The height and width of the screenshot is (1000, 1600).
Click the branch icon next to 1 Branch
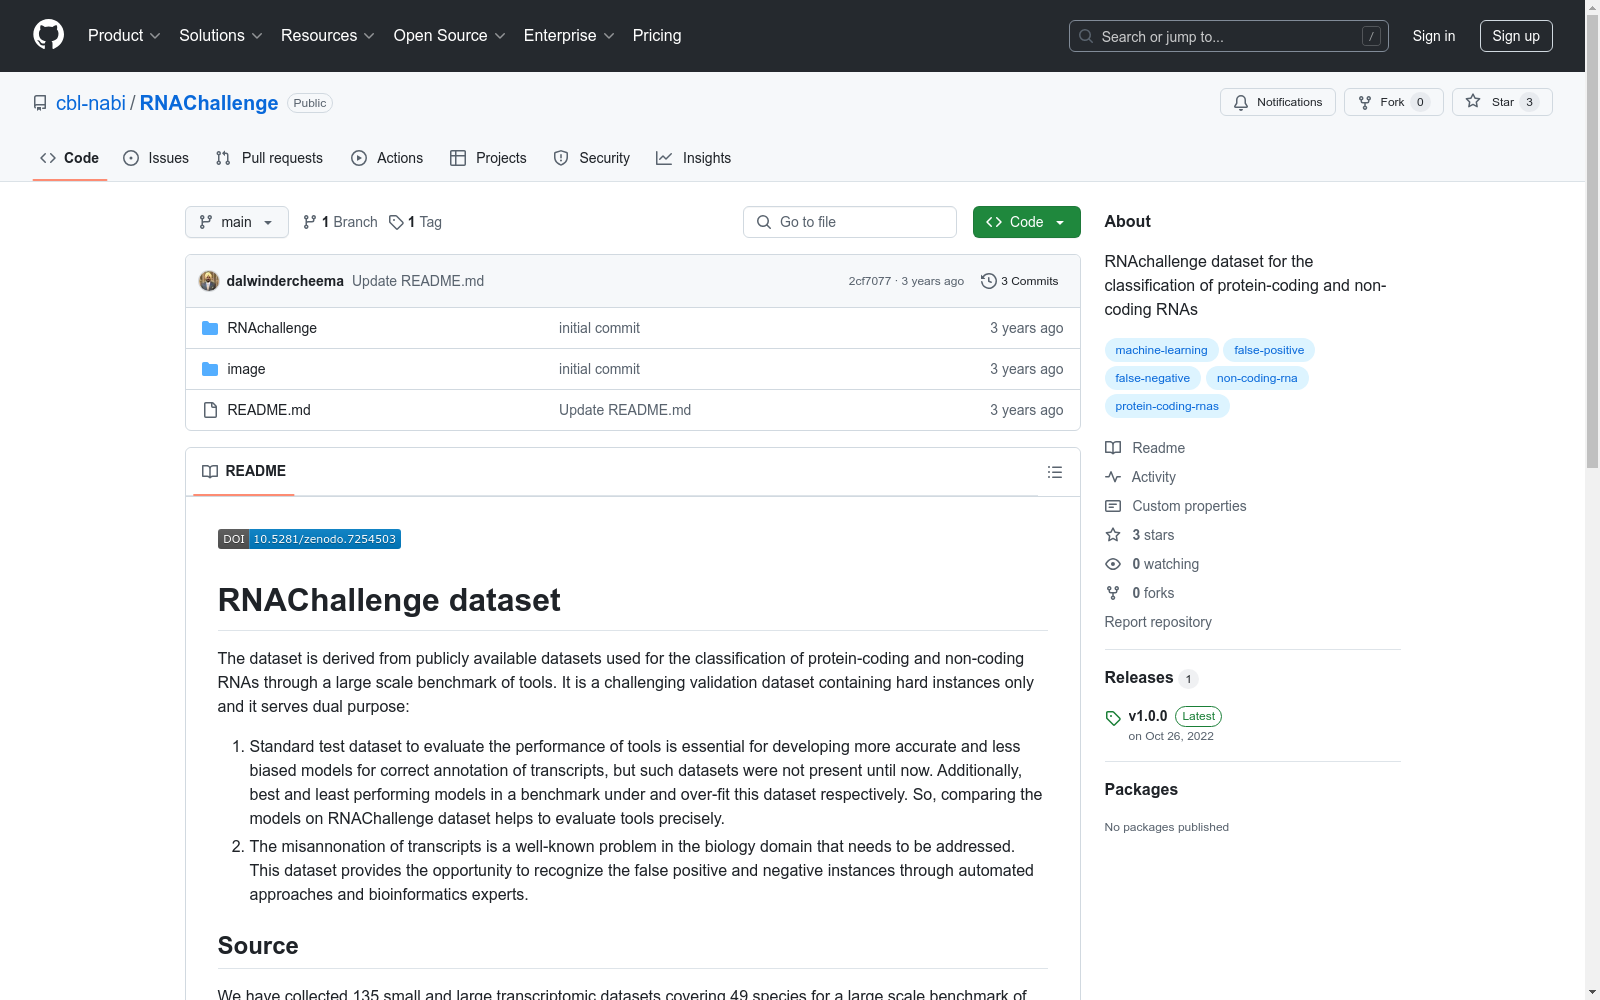[310, 222]
